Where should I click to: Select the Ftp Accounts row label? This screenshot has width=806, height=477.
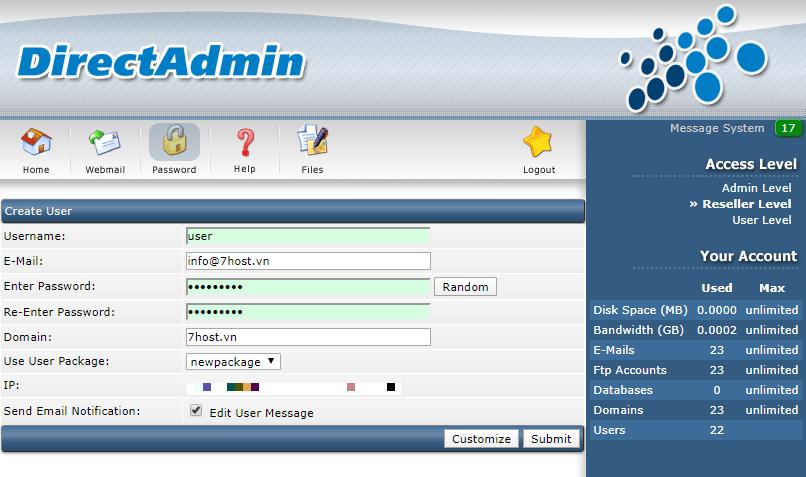630,370
